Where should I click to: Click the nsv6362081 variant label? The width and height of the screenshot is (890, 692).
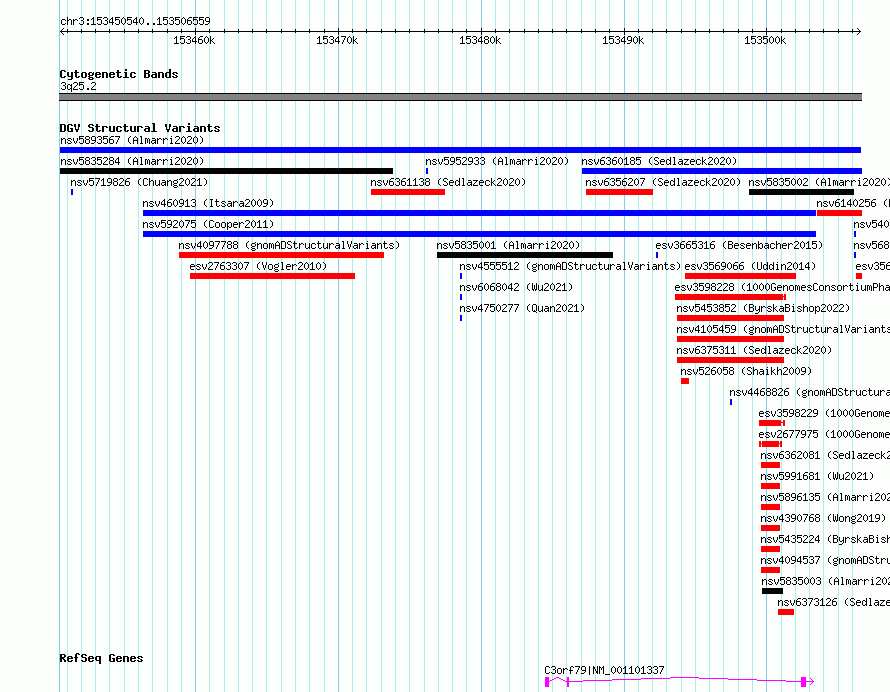825,455
